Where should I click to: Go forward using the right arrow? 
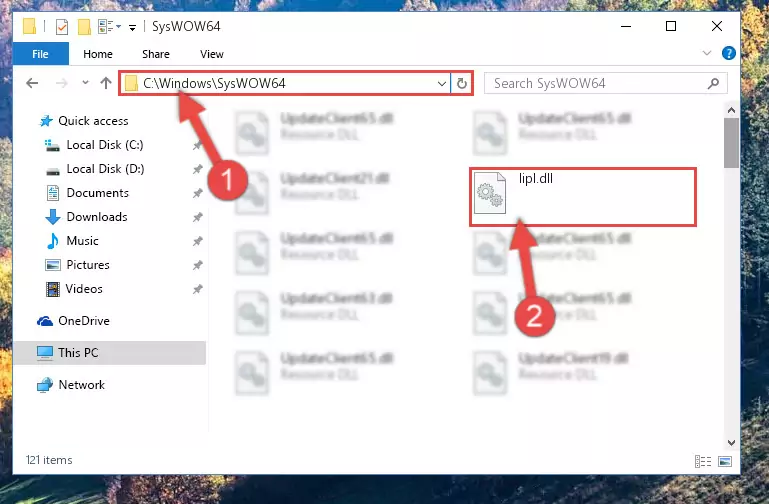[62, 83]
